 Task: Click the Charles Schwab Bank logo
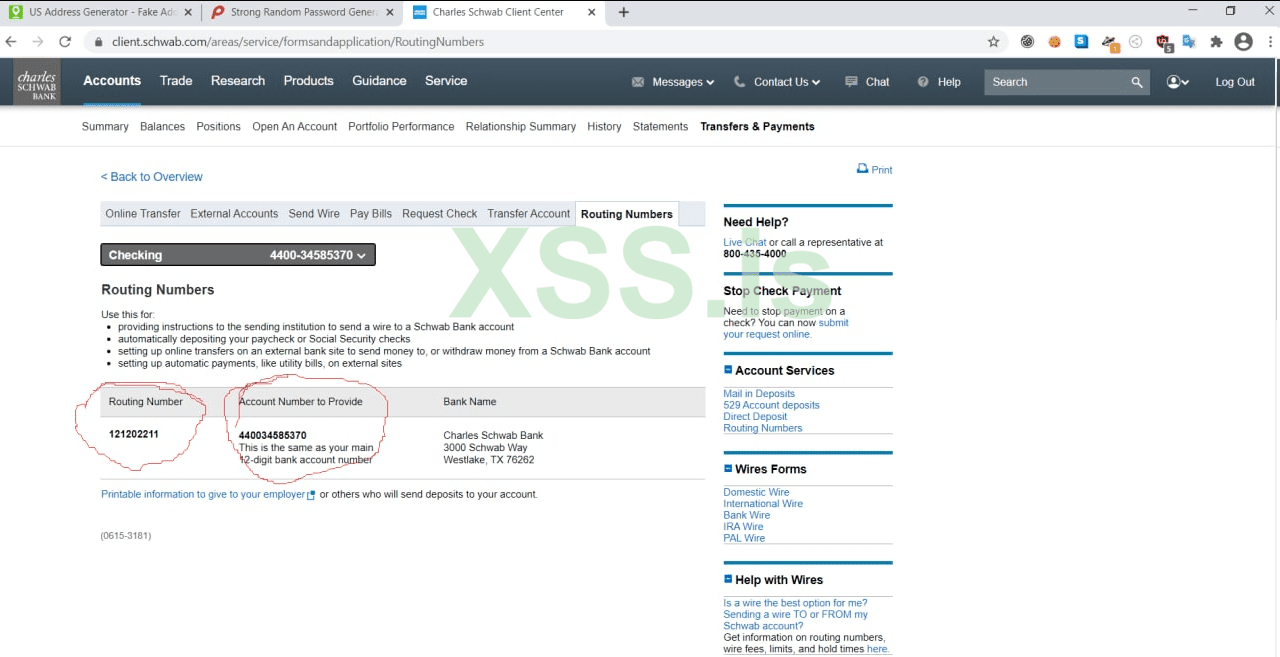click(x=37, y=83)
